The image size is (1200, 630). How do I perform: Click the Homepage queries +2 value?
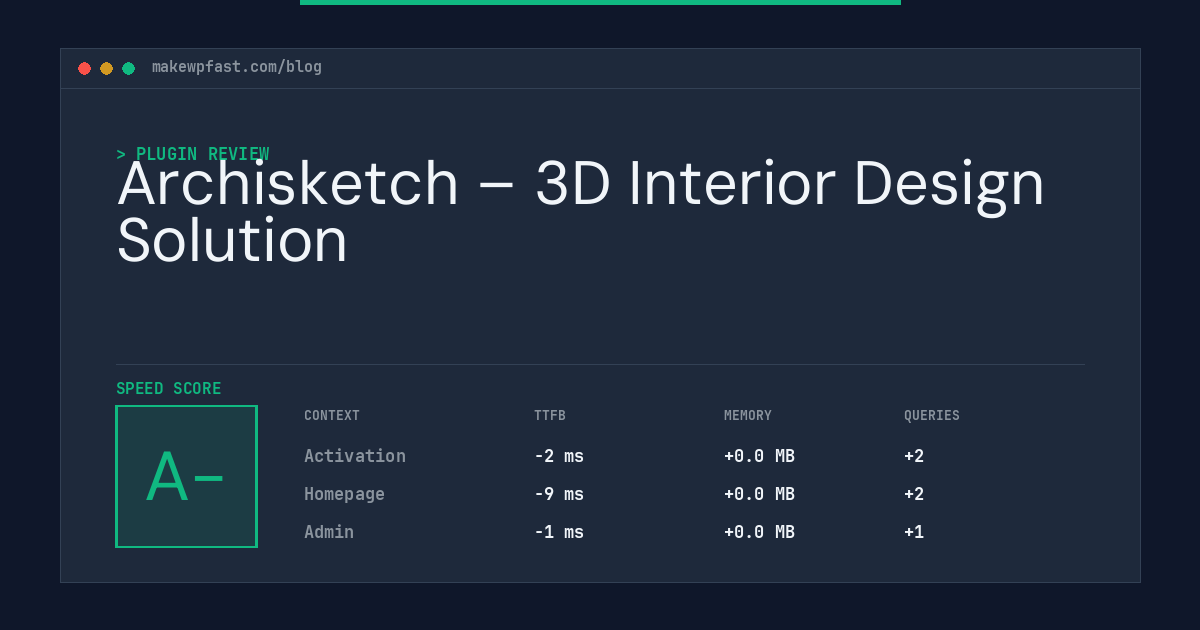(914, 494)
